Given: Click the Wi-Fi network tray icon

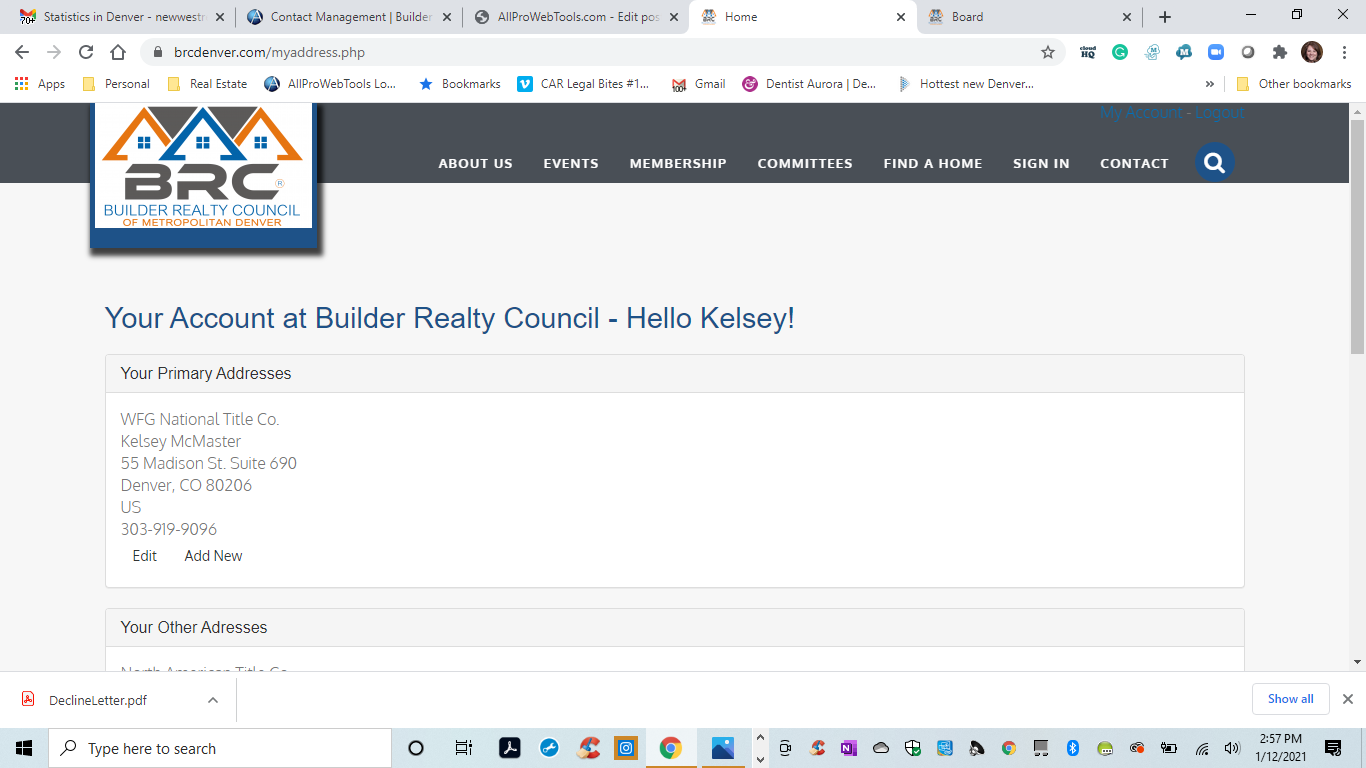Looking at the screenshot, I should pos(1202,748).
